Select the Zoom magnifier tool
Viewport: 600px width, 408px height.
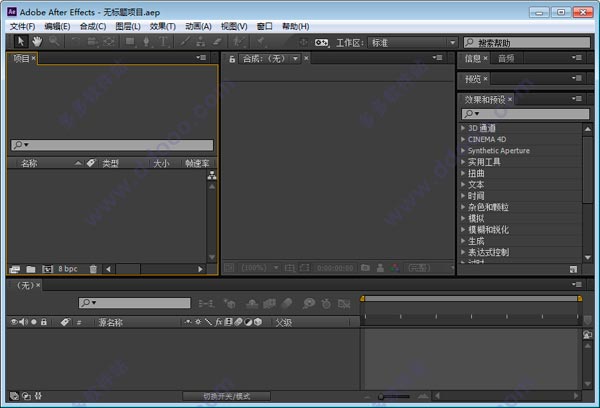click(54, 41)
